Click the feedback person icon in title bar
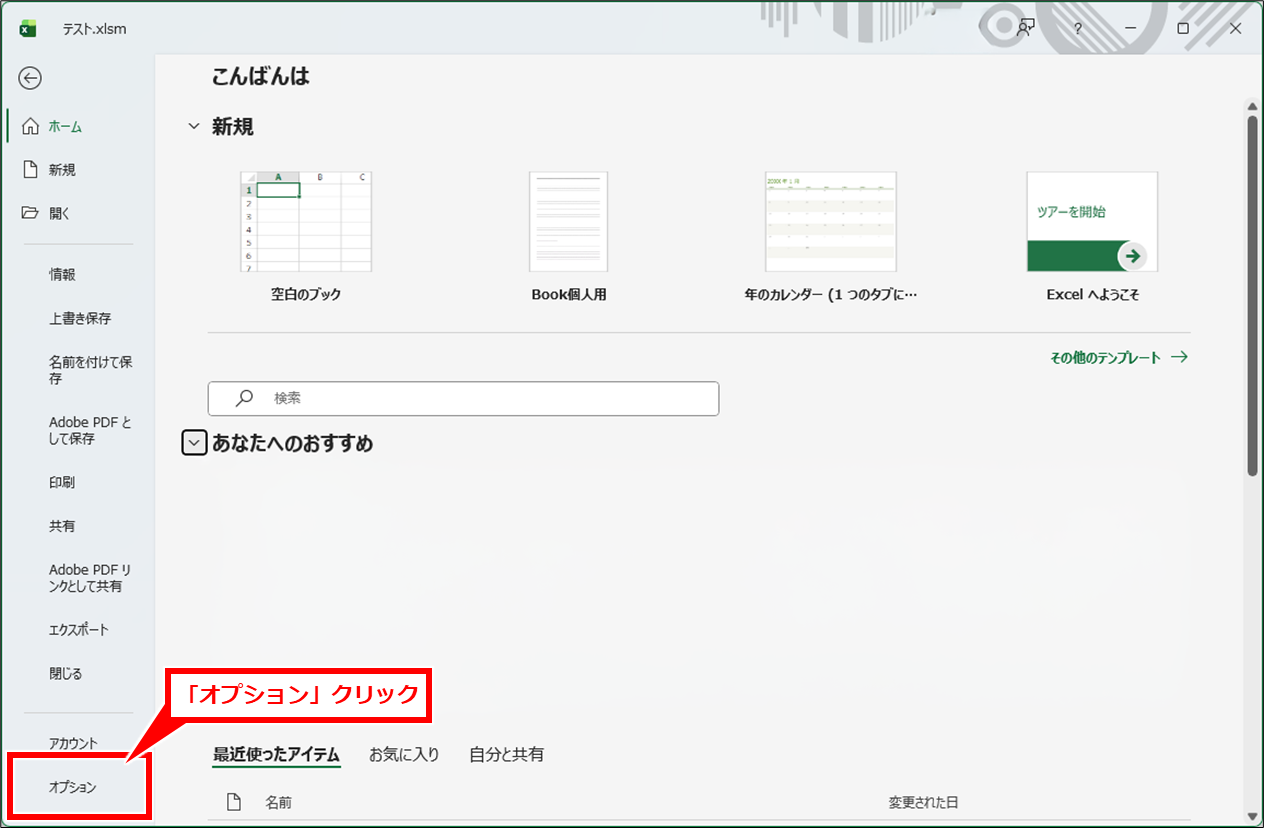The height and width of the screenshot is (828, 1264). tap(1025, 28)
